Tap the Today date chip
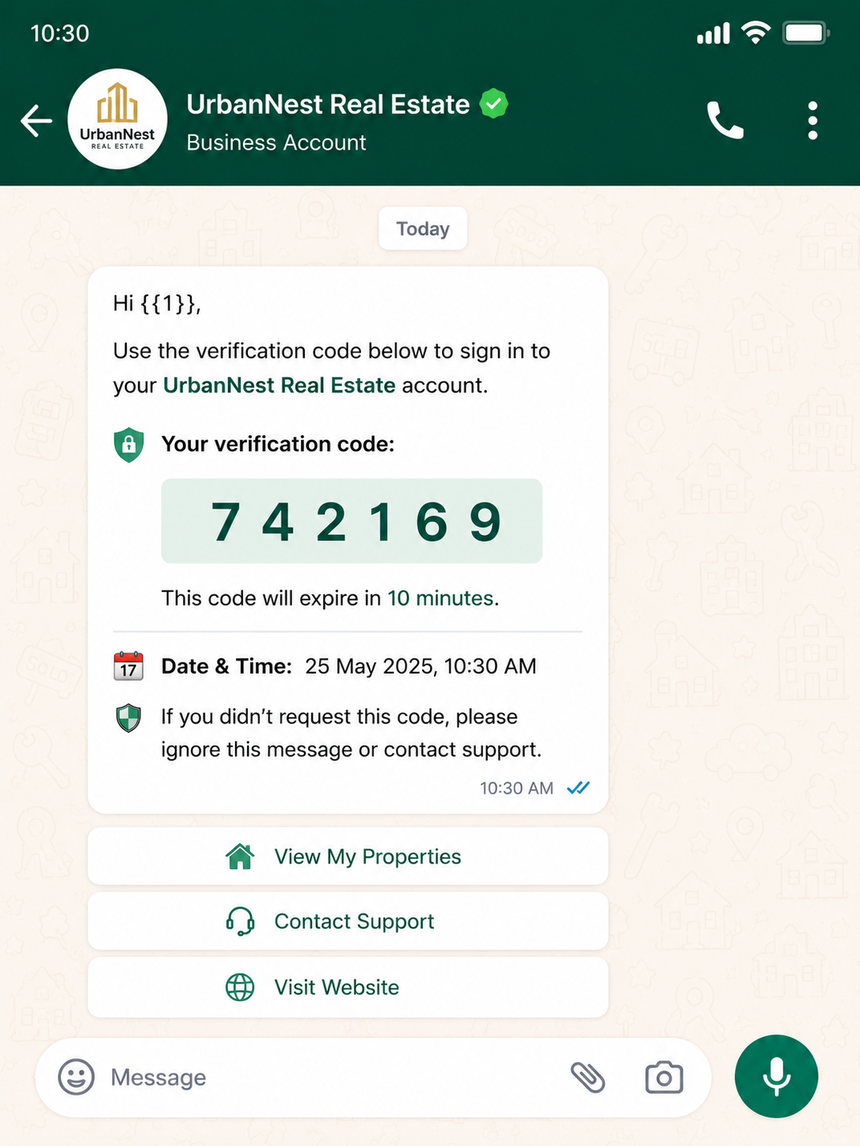The height and width of the screenshot is (1146, 860). click(x=422, y=229)
